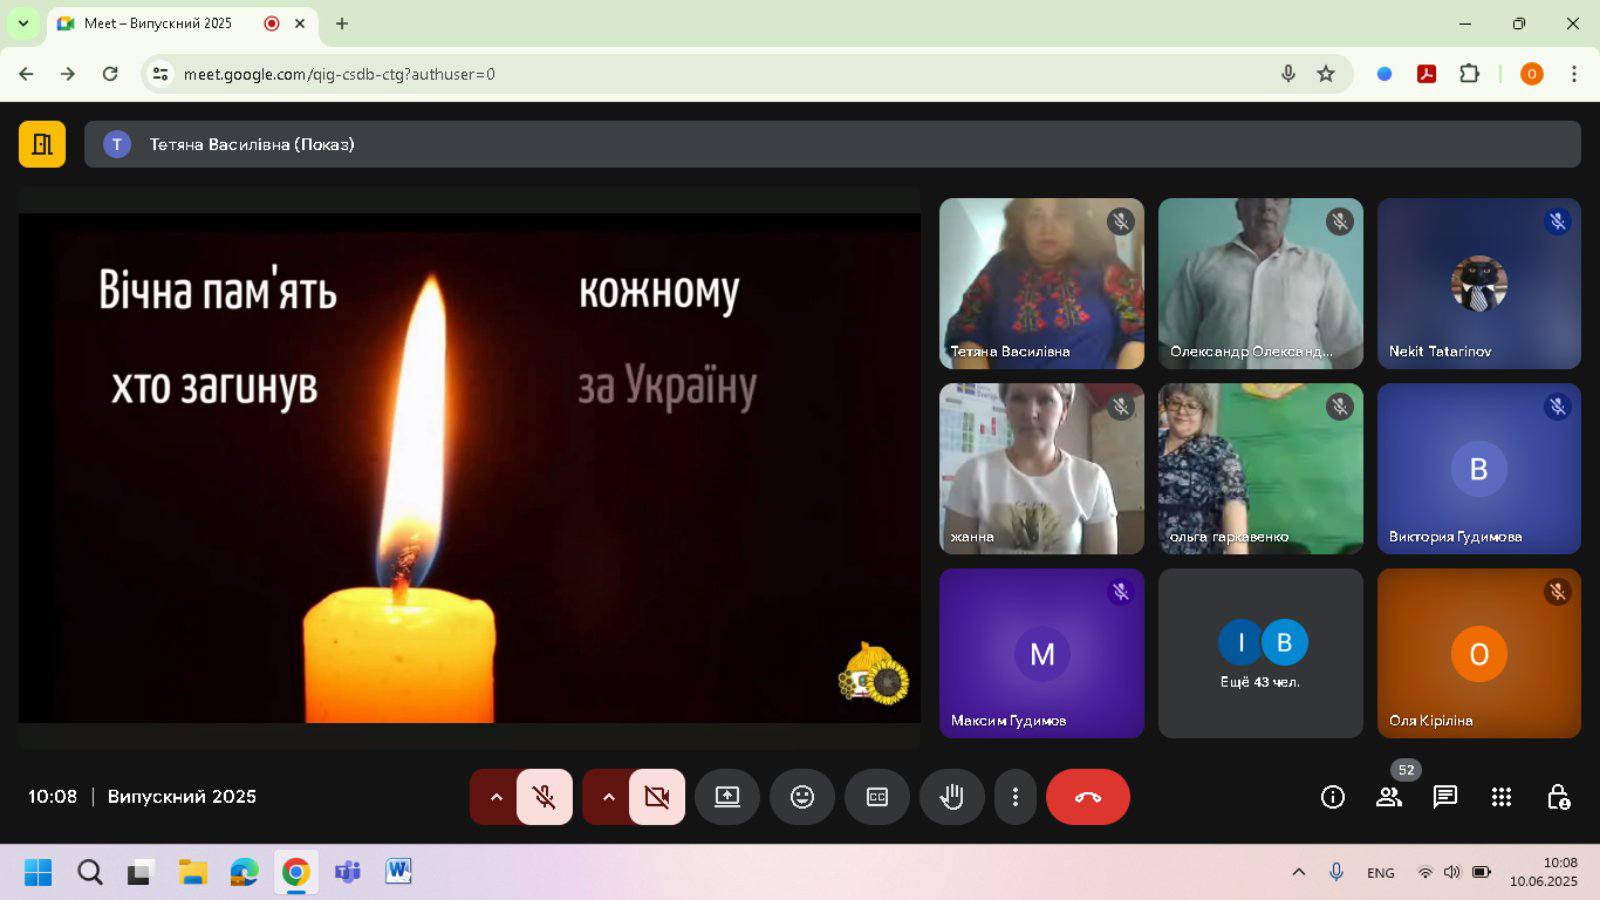This screenshot has width=1600, height=900.
Task: Open meeting details info icon
Action: pyautogui.click(x=1332, y=797)
